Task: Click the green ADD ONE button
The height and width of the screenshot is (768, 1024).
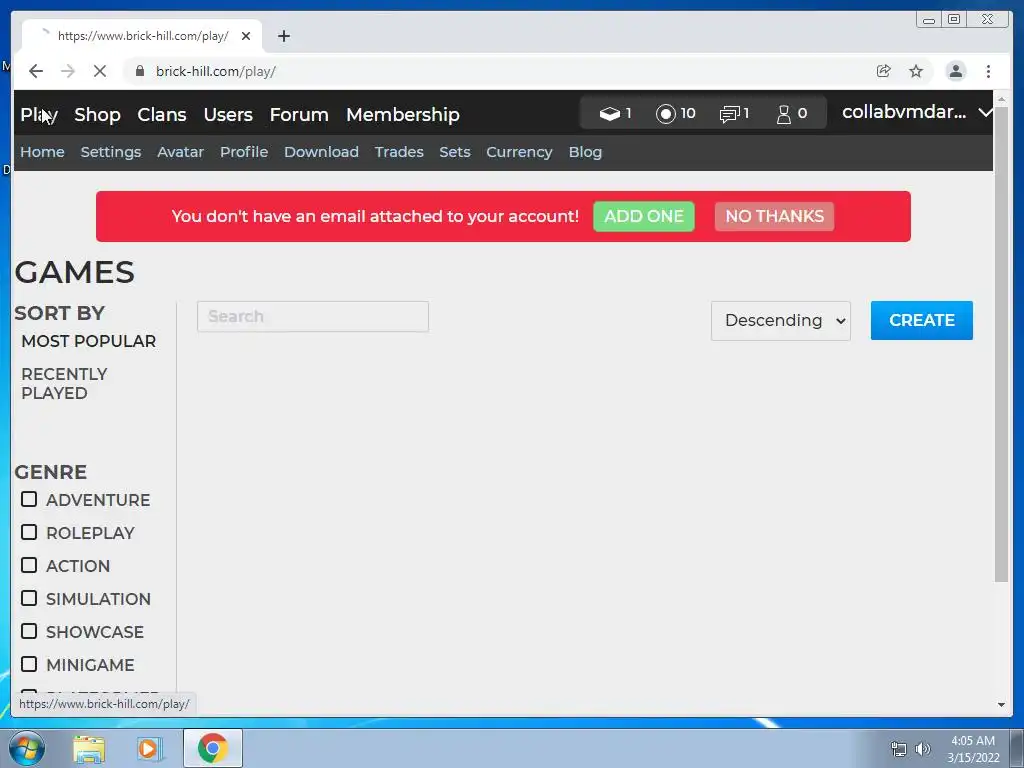Action: pyautogui.click(x=644, y=216)
